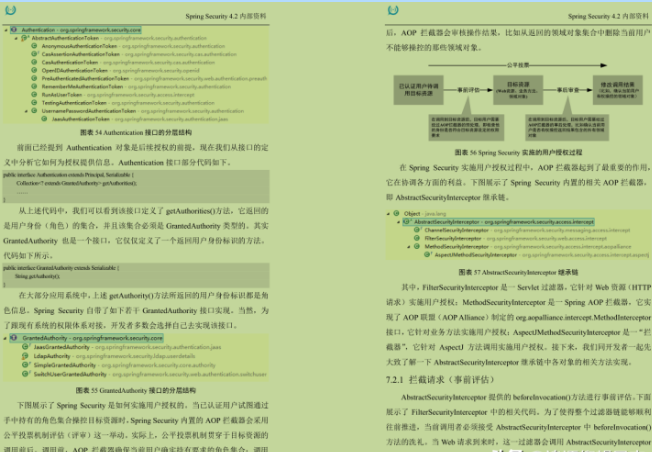Collapse the GrantedAuthority root tree node
The height and width of the screenshot is (452, 652).
[x=5, y=338]
